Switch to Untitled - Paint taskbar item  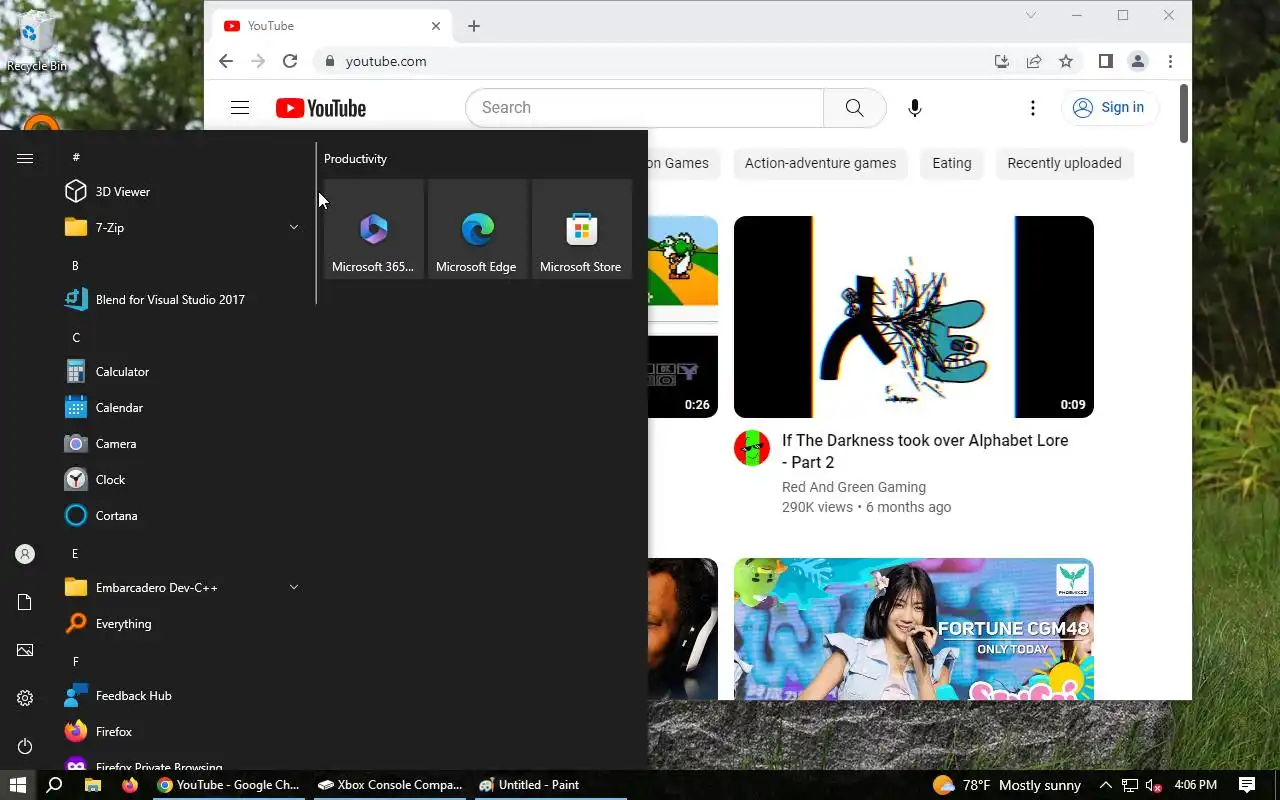pos(550,785)
